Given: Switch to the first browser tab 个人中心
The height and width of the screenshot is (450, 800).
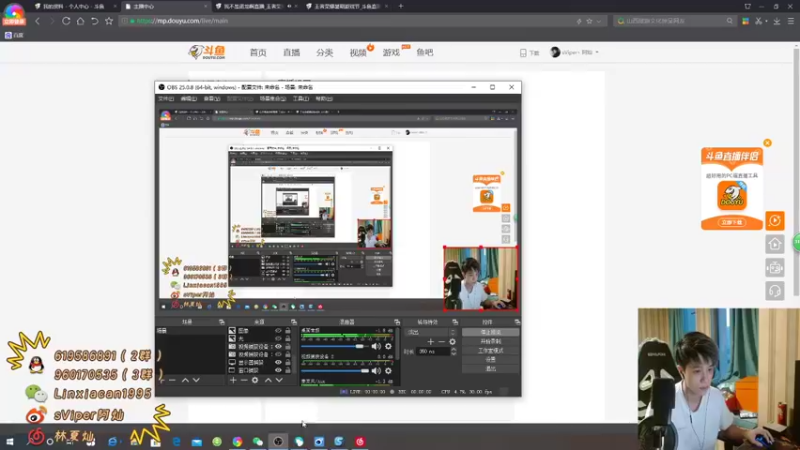Looking at the screenshot, I should [74, 7].
